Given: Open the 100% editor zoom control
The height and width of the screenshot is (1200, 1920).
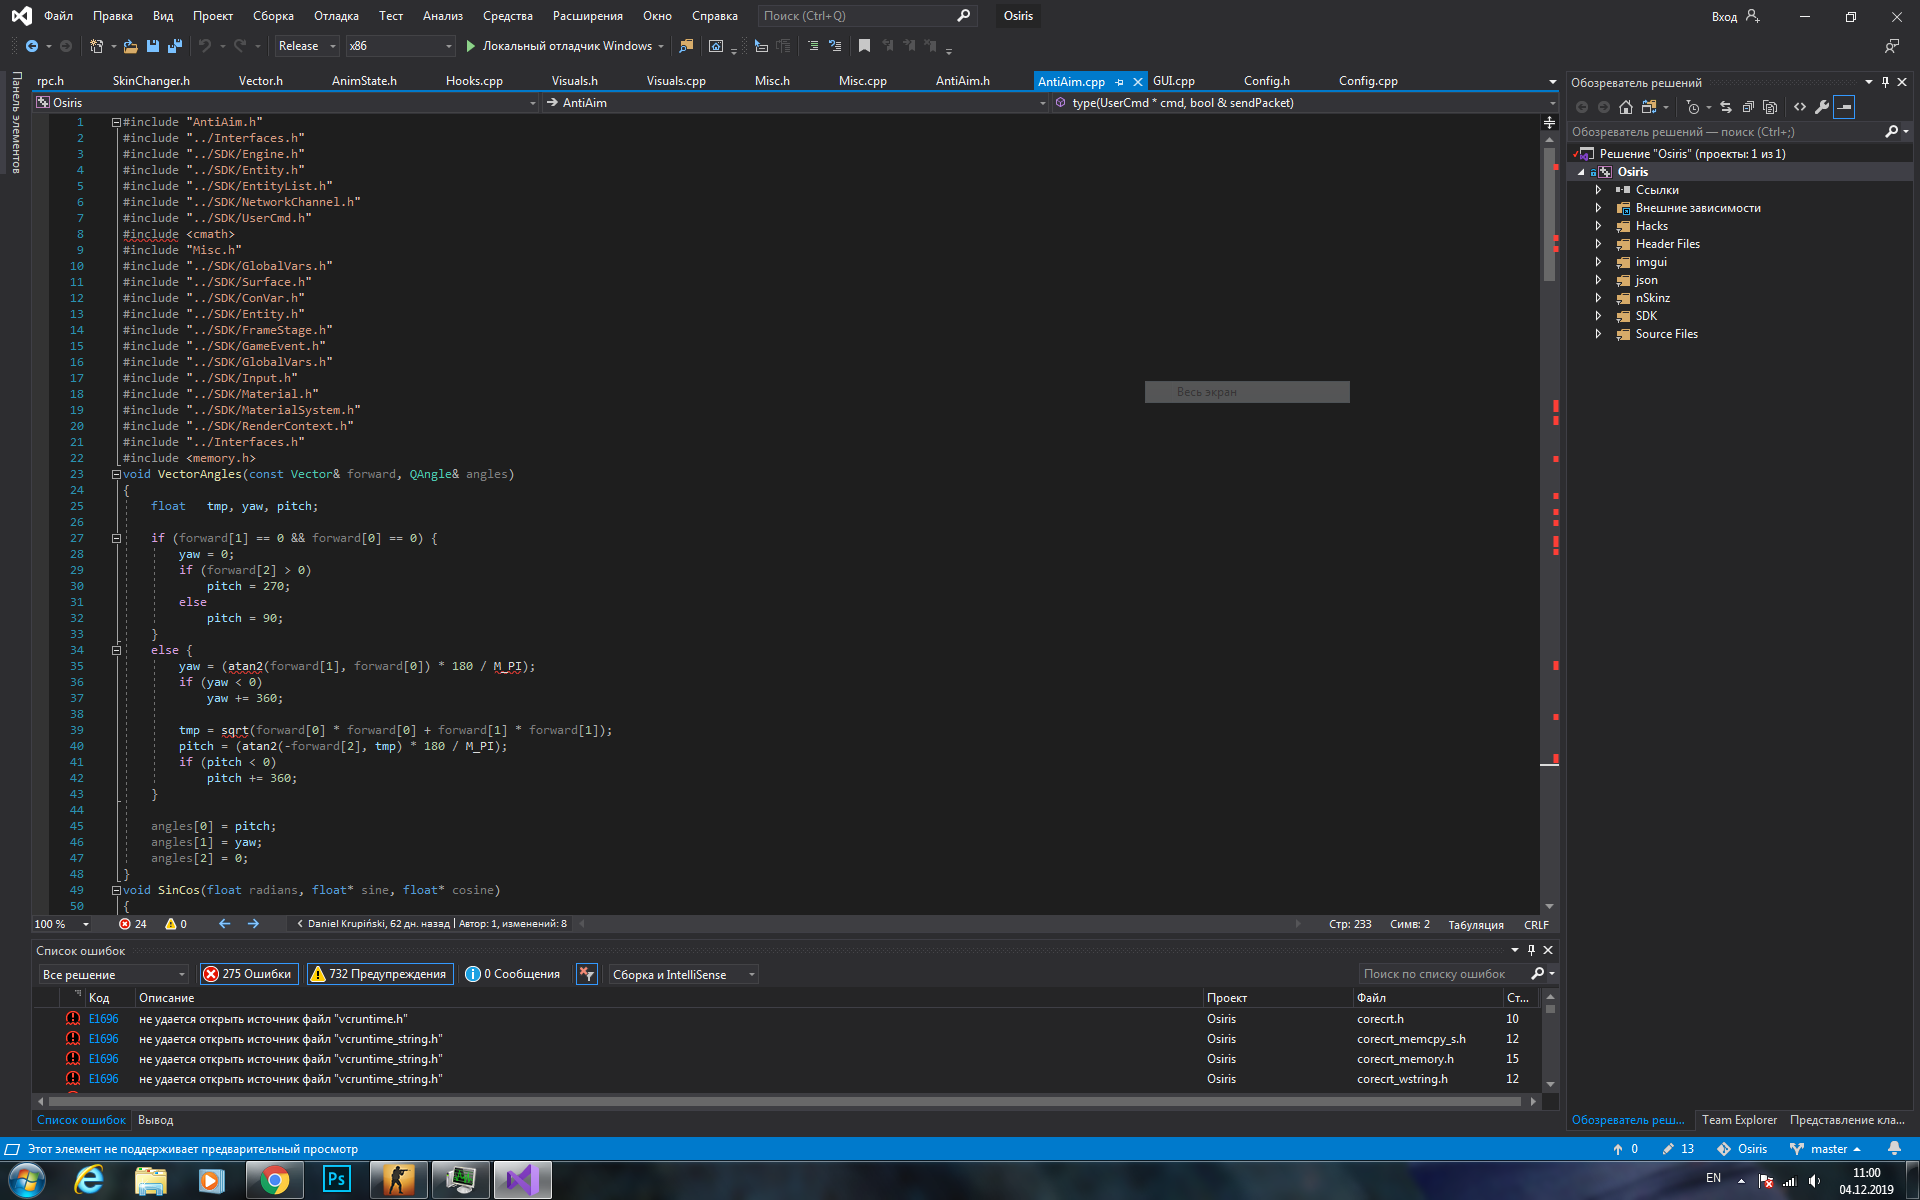Looking at the screenshot, I should [x=60, y=924].
